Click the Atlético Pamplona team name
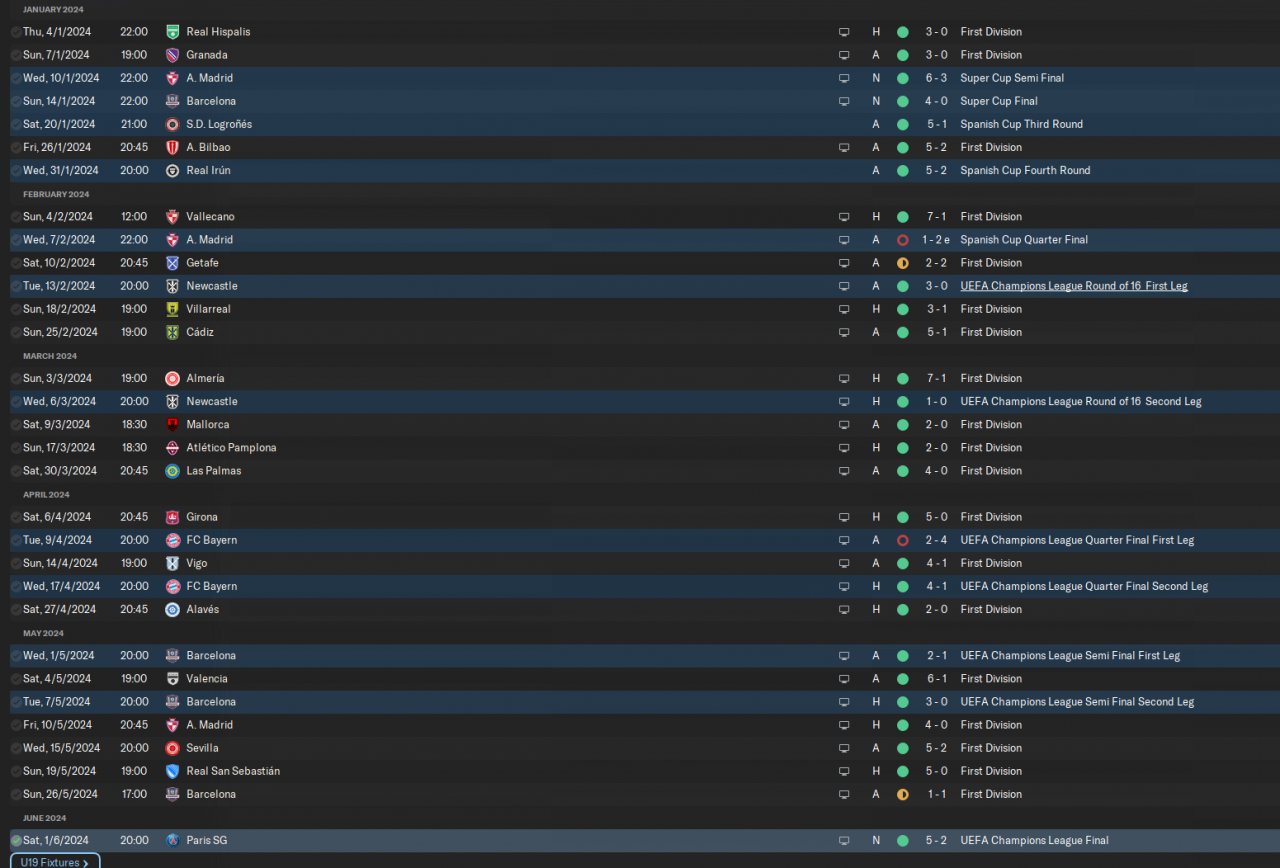 pyautogui.click(x=231, y=448)
